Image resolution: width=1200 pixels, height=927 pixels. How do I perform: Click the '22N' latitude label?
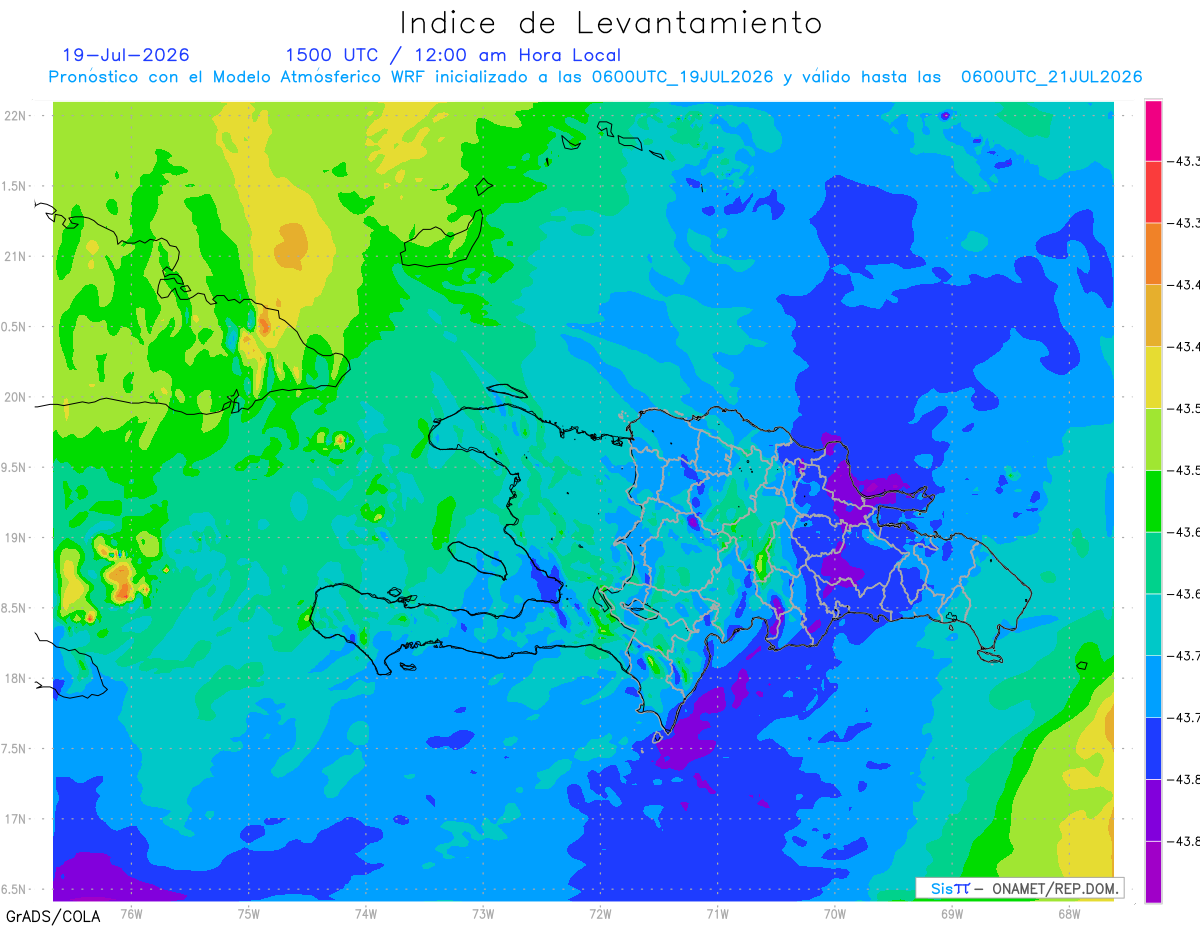(16, 116)
